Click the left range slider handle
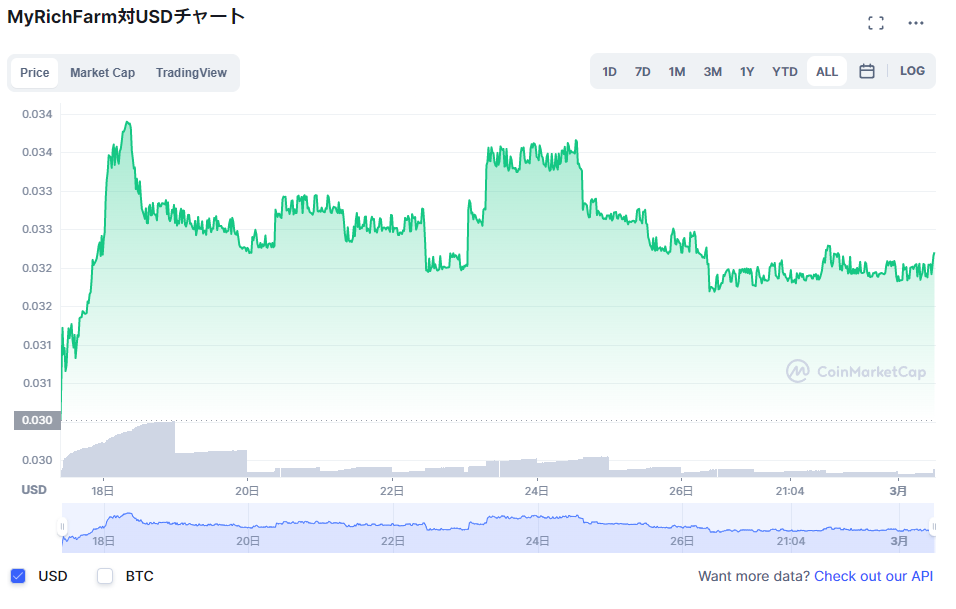 [x=62, y=527]
